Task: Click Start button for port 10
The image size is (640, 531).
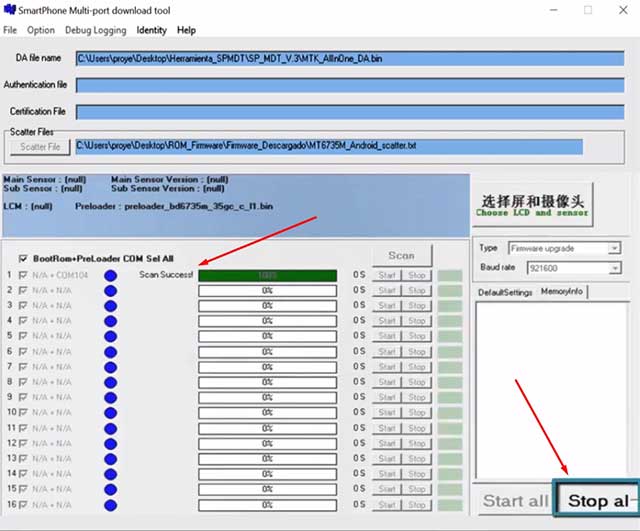Action: click(387, 413)
